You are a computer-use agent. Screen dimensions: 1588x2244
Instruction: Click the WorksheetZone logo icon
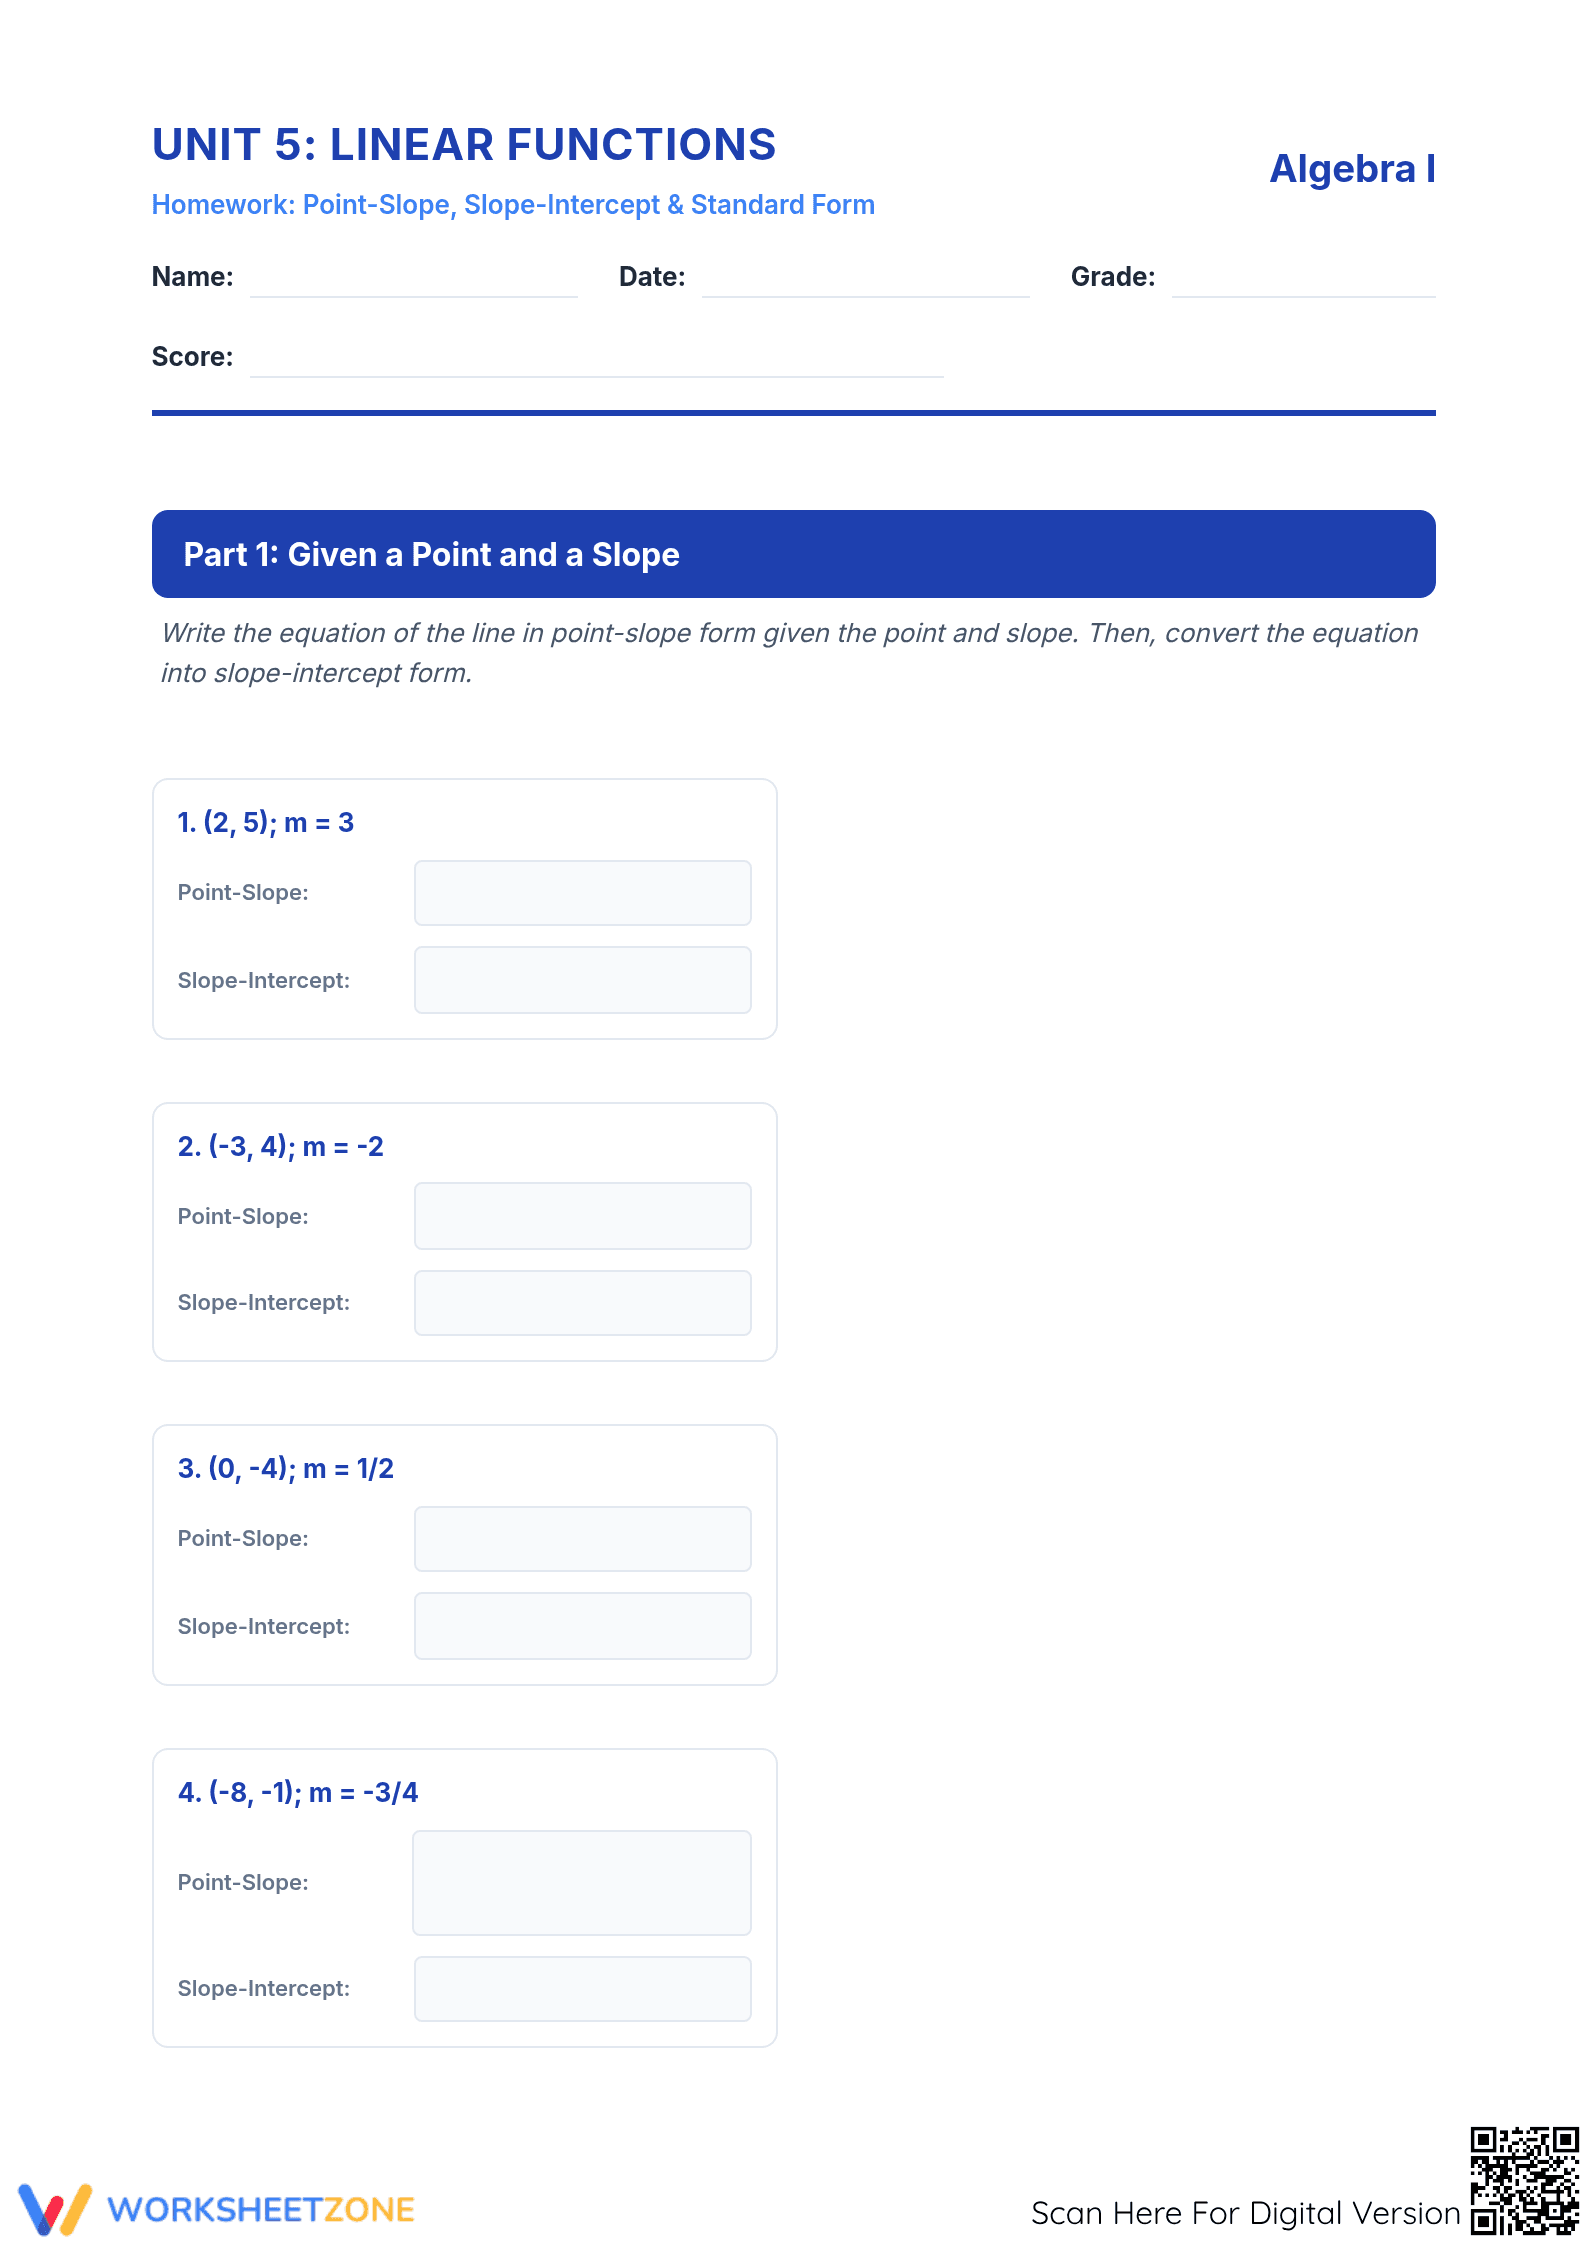pyautogui.click(x=55, y=2210)
